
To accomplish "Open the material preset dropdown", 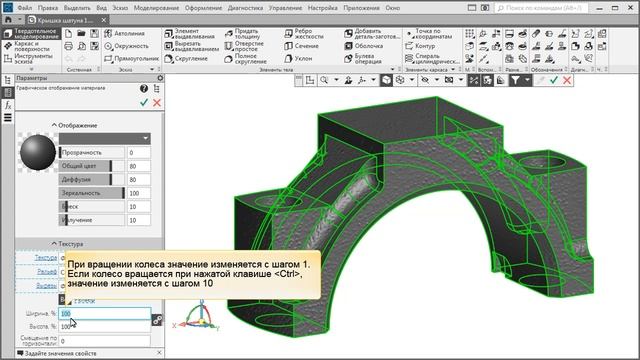I will [105, 138].
